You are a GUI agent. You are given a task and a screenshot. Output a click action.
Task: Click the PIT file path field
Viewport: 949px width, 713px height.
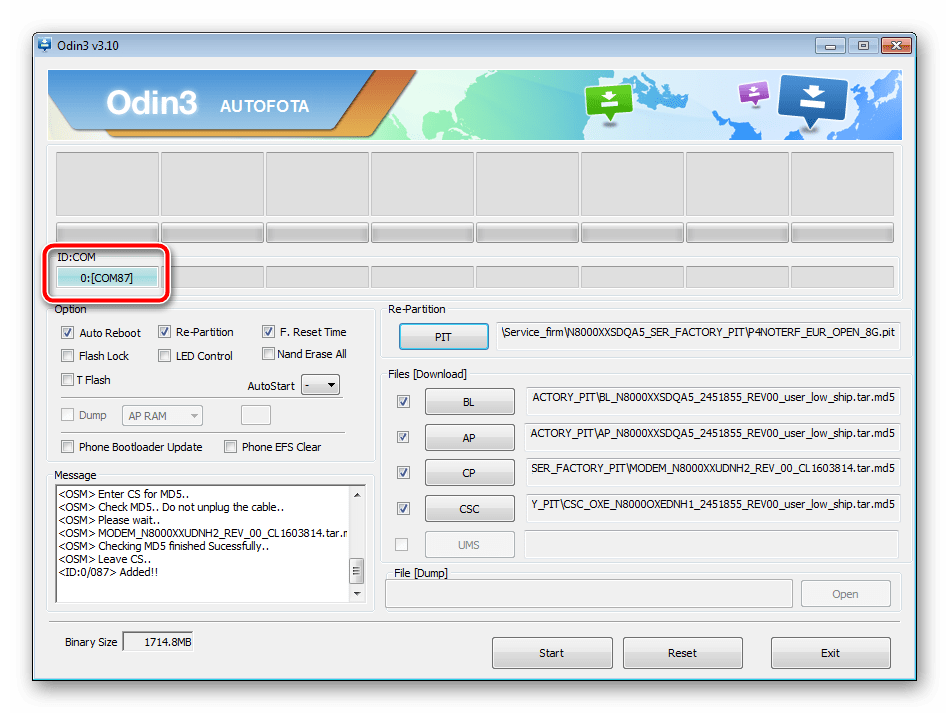point(698,336)
